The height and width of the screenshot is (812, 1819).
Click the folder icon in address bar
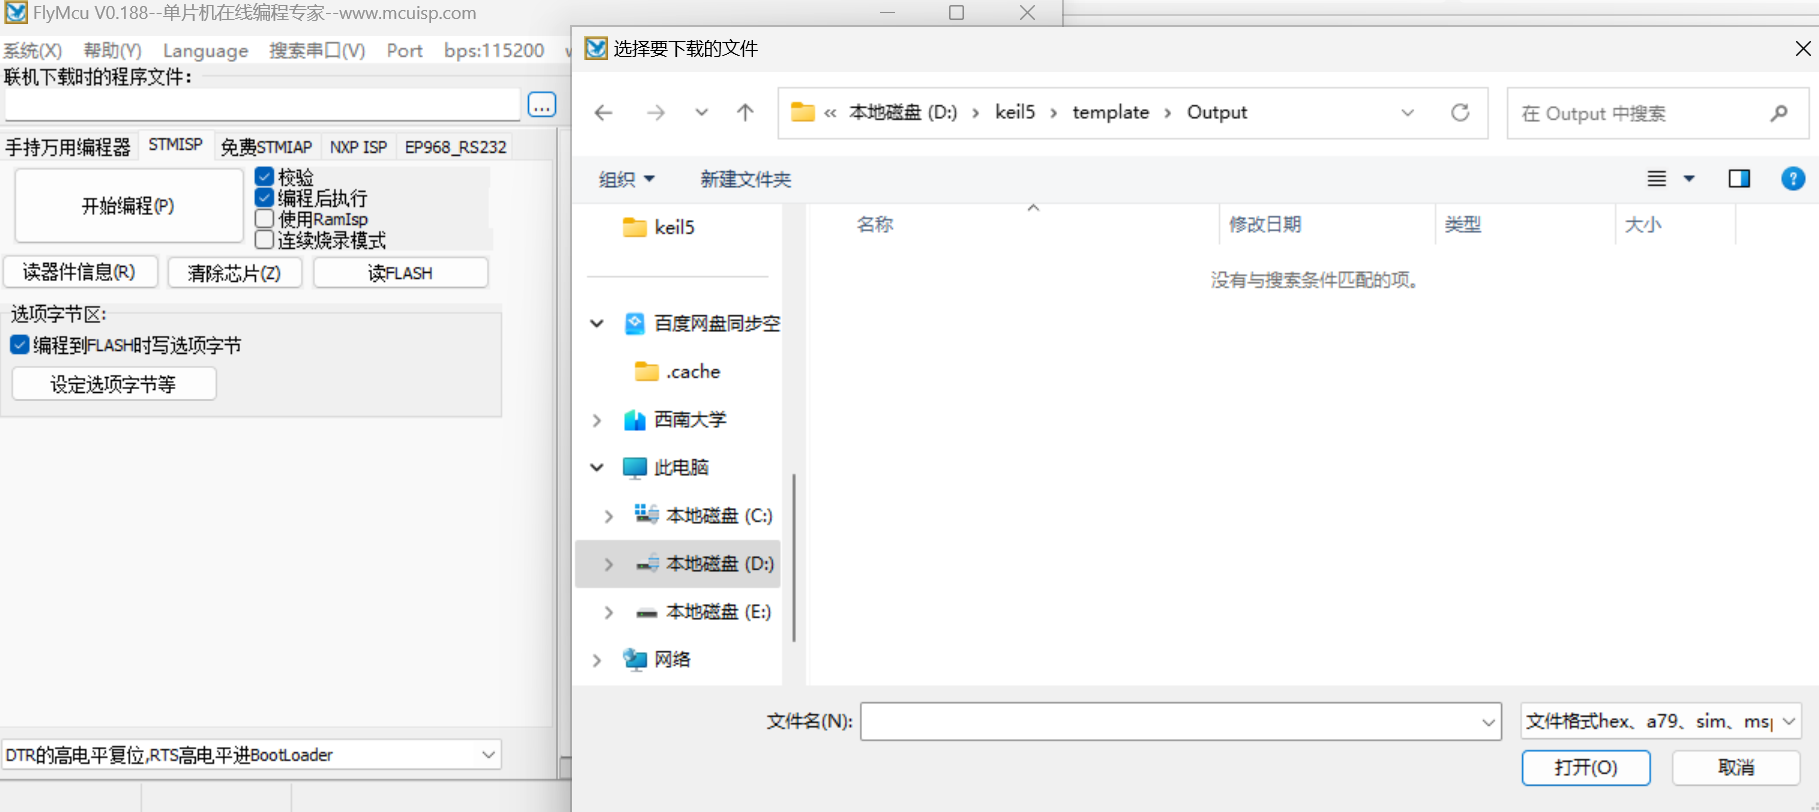(x=803, y=112)
